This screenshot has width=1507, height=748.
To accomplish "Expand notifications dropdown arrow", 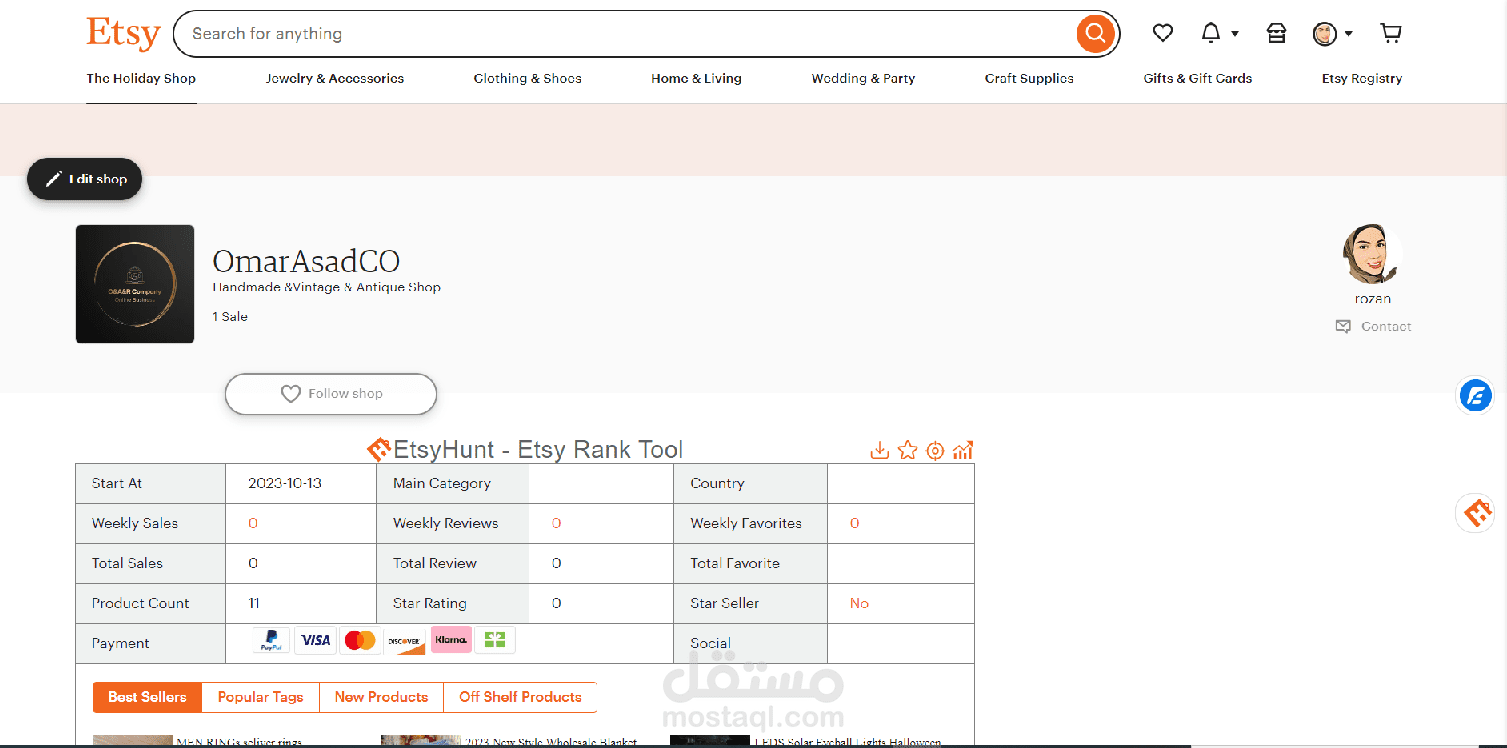I will (1235, 34).
